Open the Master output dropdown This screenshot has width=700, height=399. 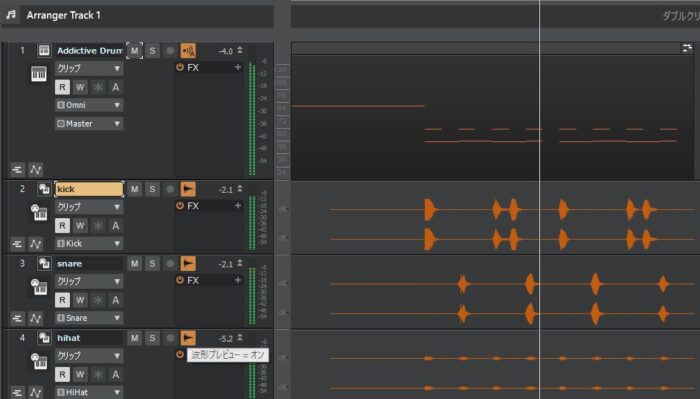[x=89, y=124]
